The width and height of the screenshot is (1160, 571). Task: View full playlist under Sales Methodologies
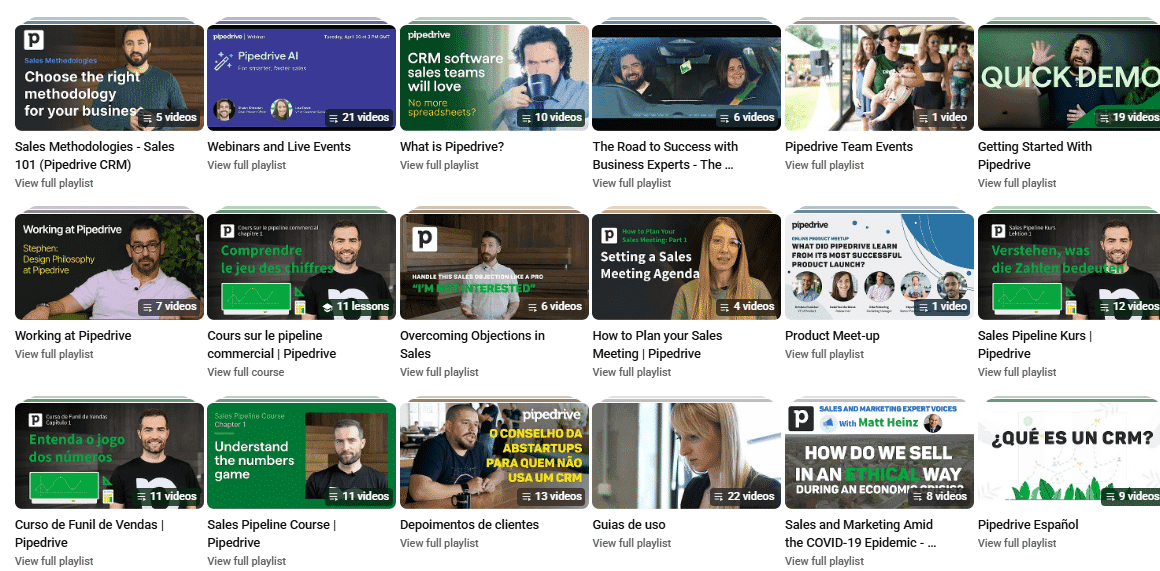pos(54,183)
